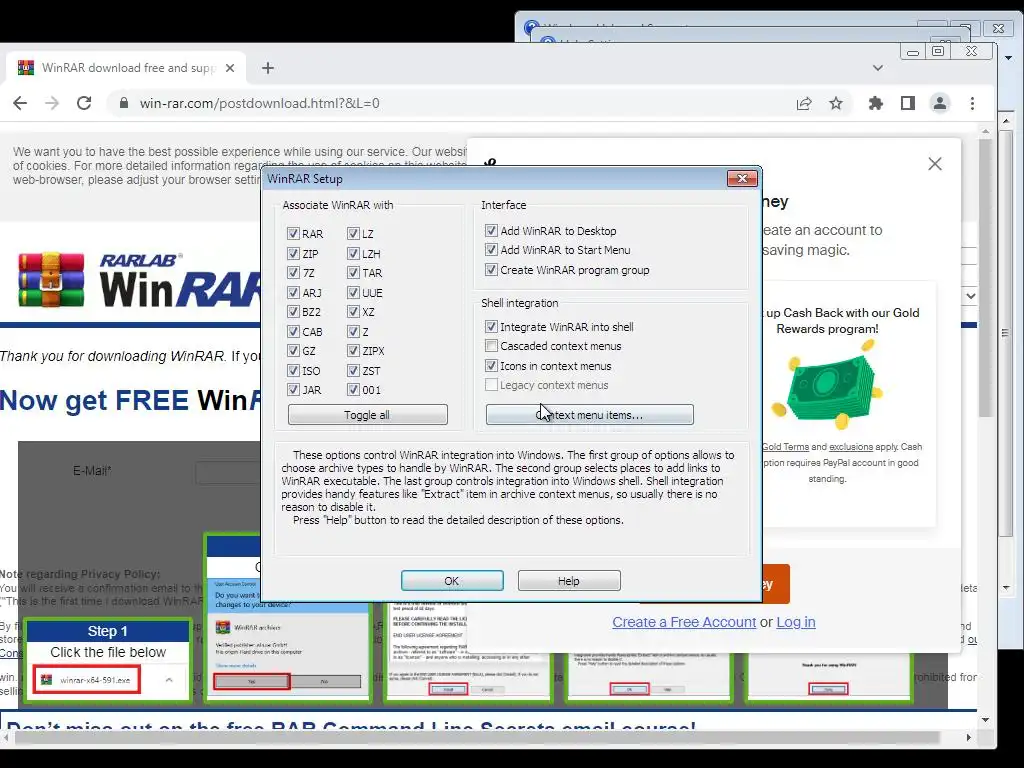Toggle the LZH association checkbox
The width and height of the screenshot is (1024, 768).
353,253
